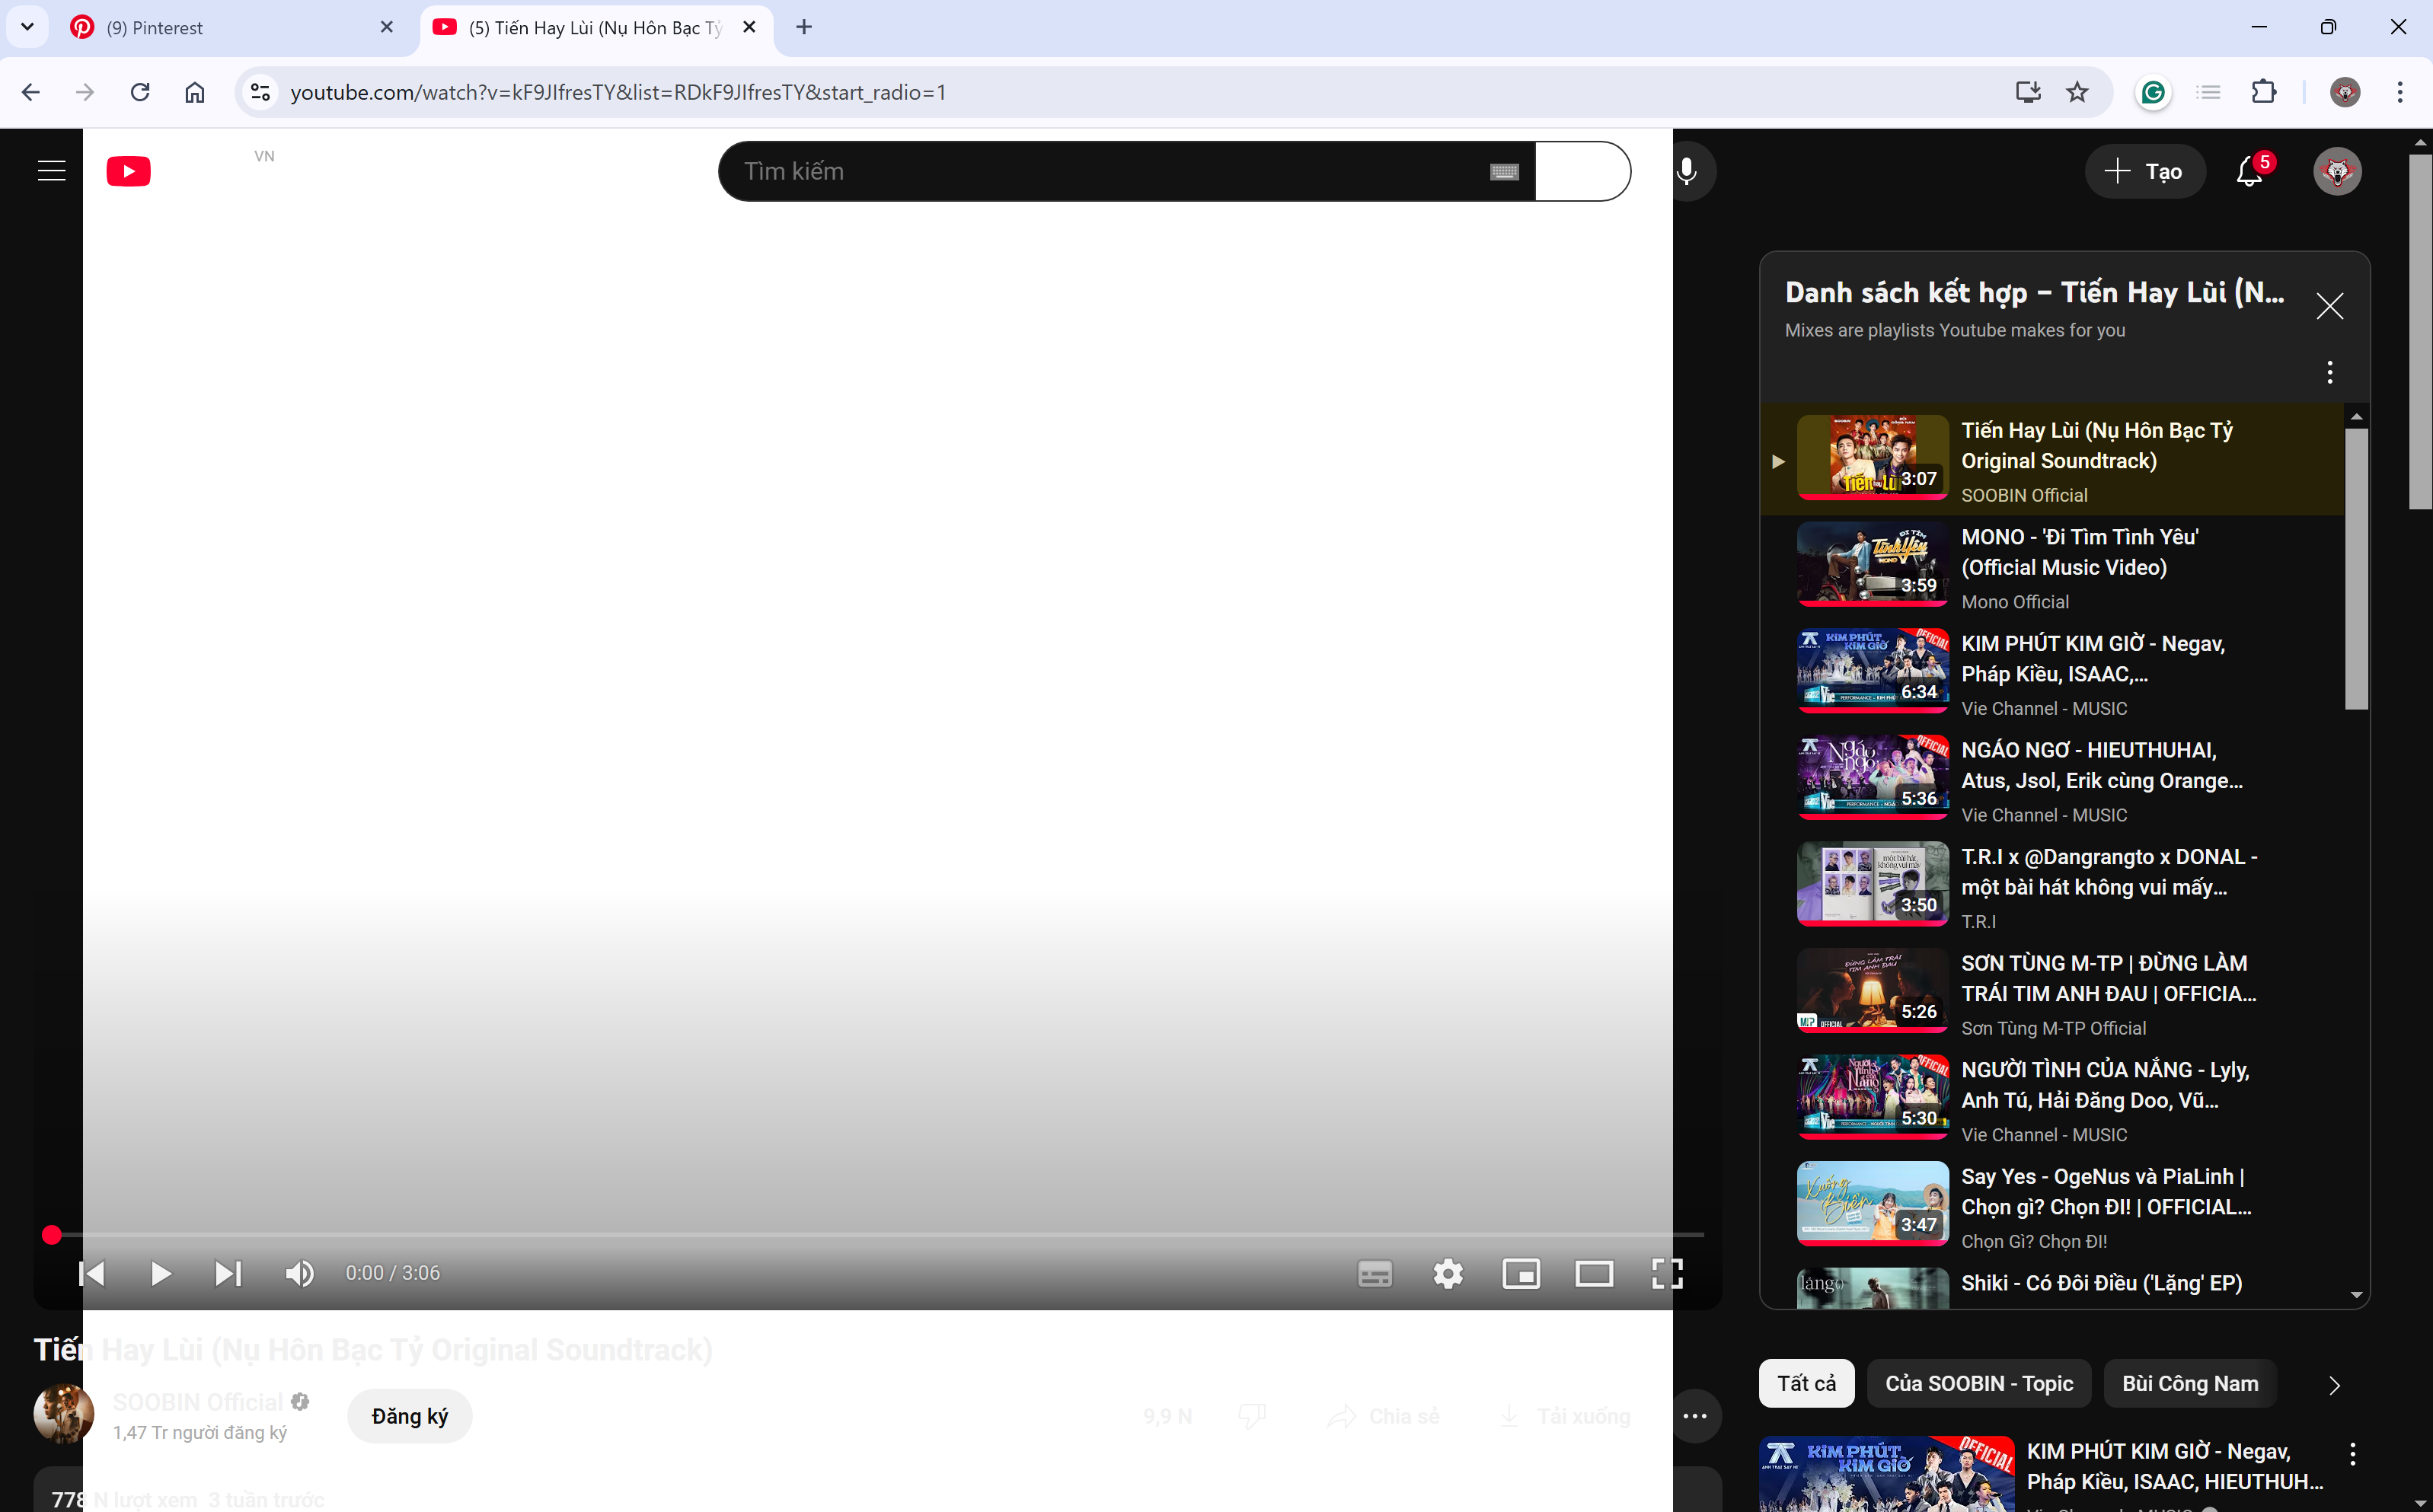View site information icon in address bar

[x=260, y=92]
